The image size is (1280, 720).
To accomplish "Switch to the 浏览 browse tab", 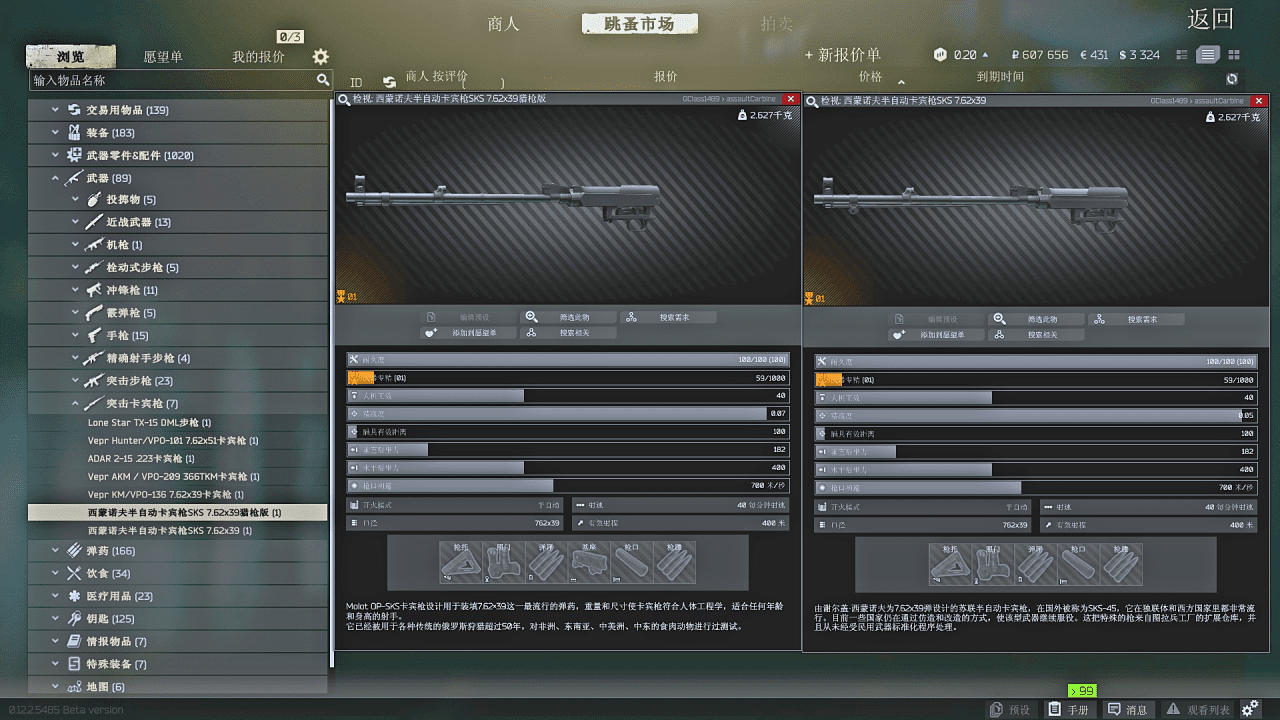I will click(x=70, y=56).
